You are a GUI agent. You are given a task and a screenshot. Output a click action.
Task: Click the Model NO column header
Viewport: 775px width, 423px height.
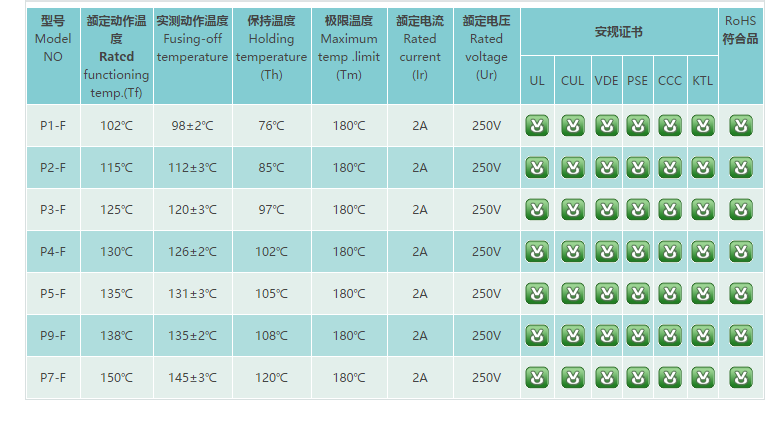(53, 39)
